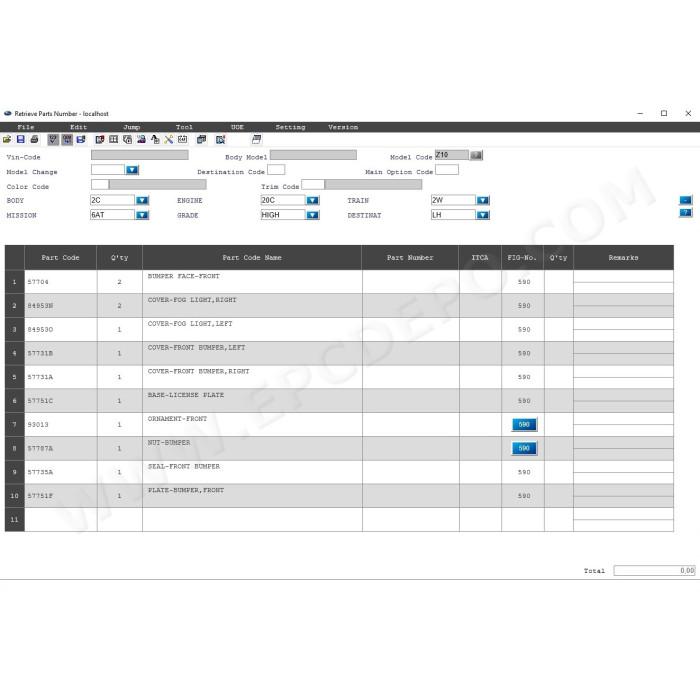The height and width of the screenshot is (700, 700).
Task: Click the Part Number column header
Action: pos(410,258)
